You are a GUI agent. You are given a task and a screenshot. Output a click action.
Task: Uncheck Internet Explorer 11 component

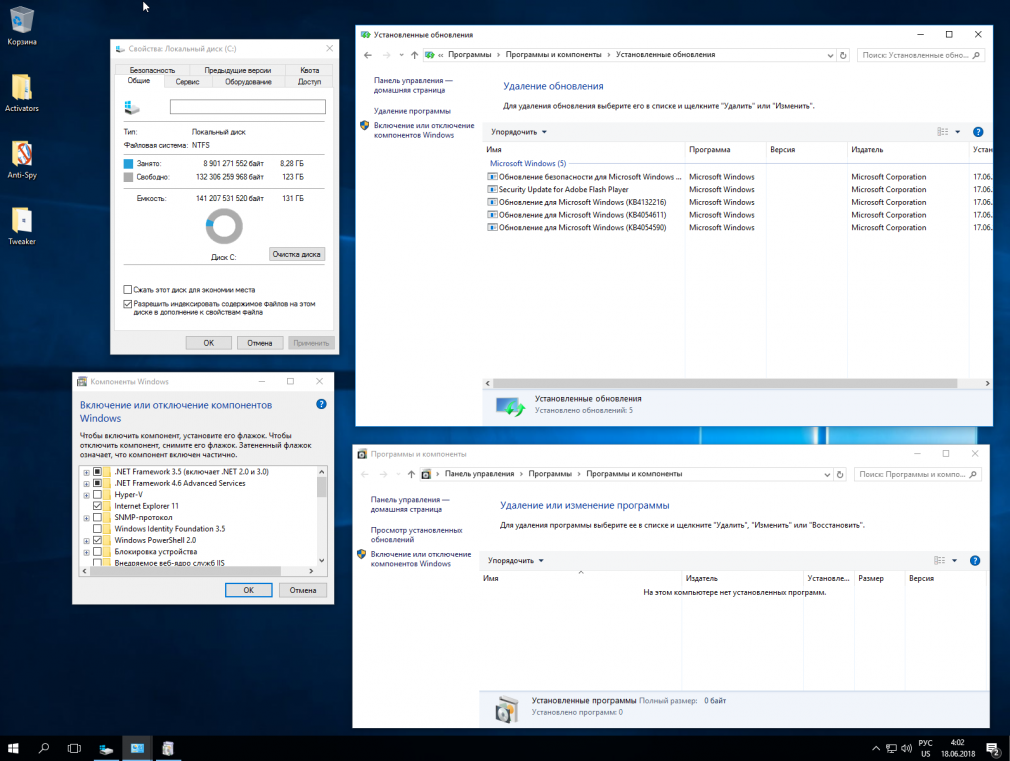pyautogui.click(x=98, y=506)
